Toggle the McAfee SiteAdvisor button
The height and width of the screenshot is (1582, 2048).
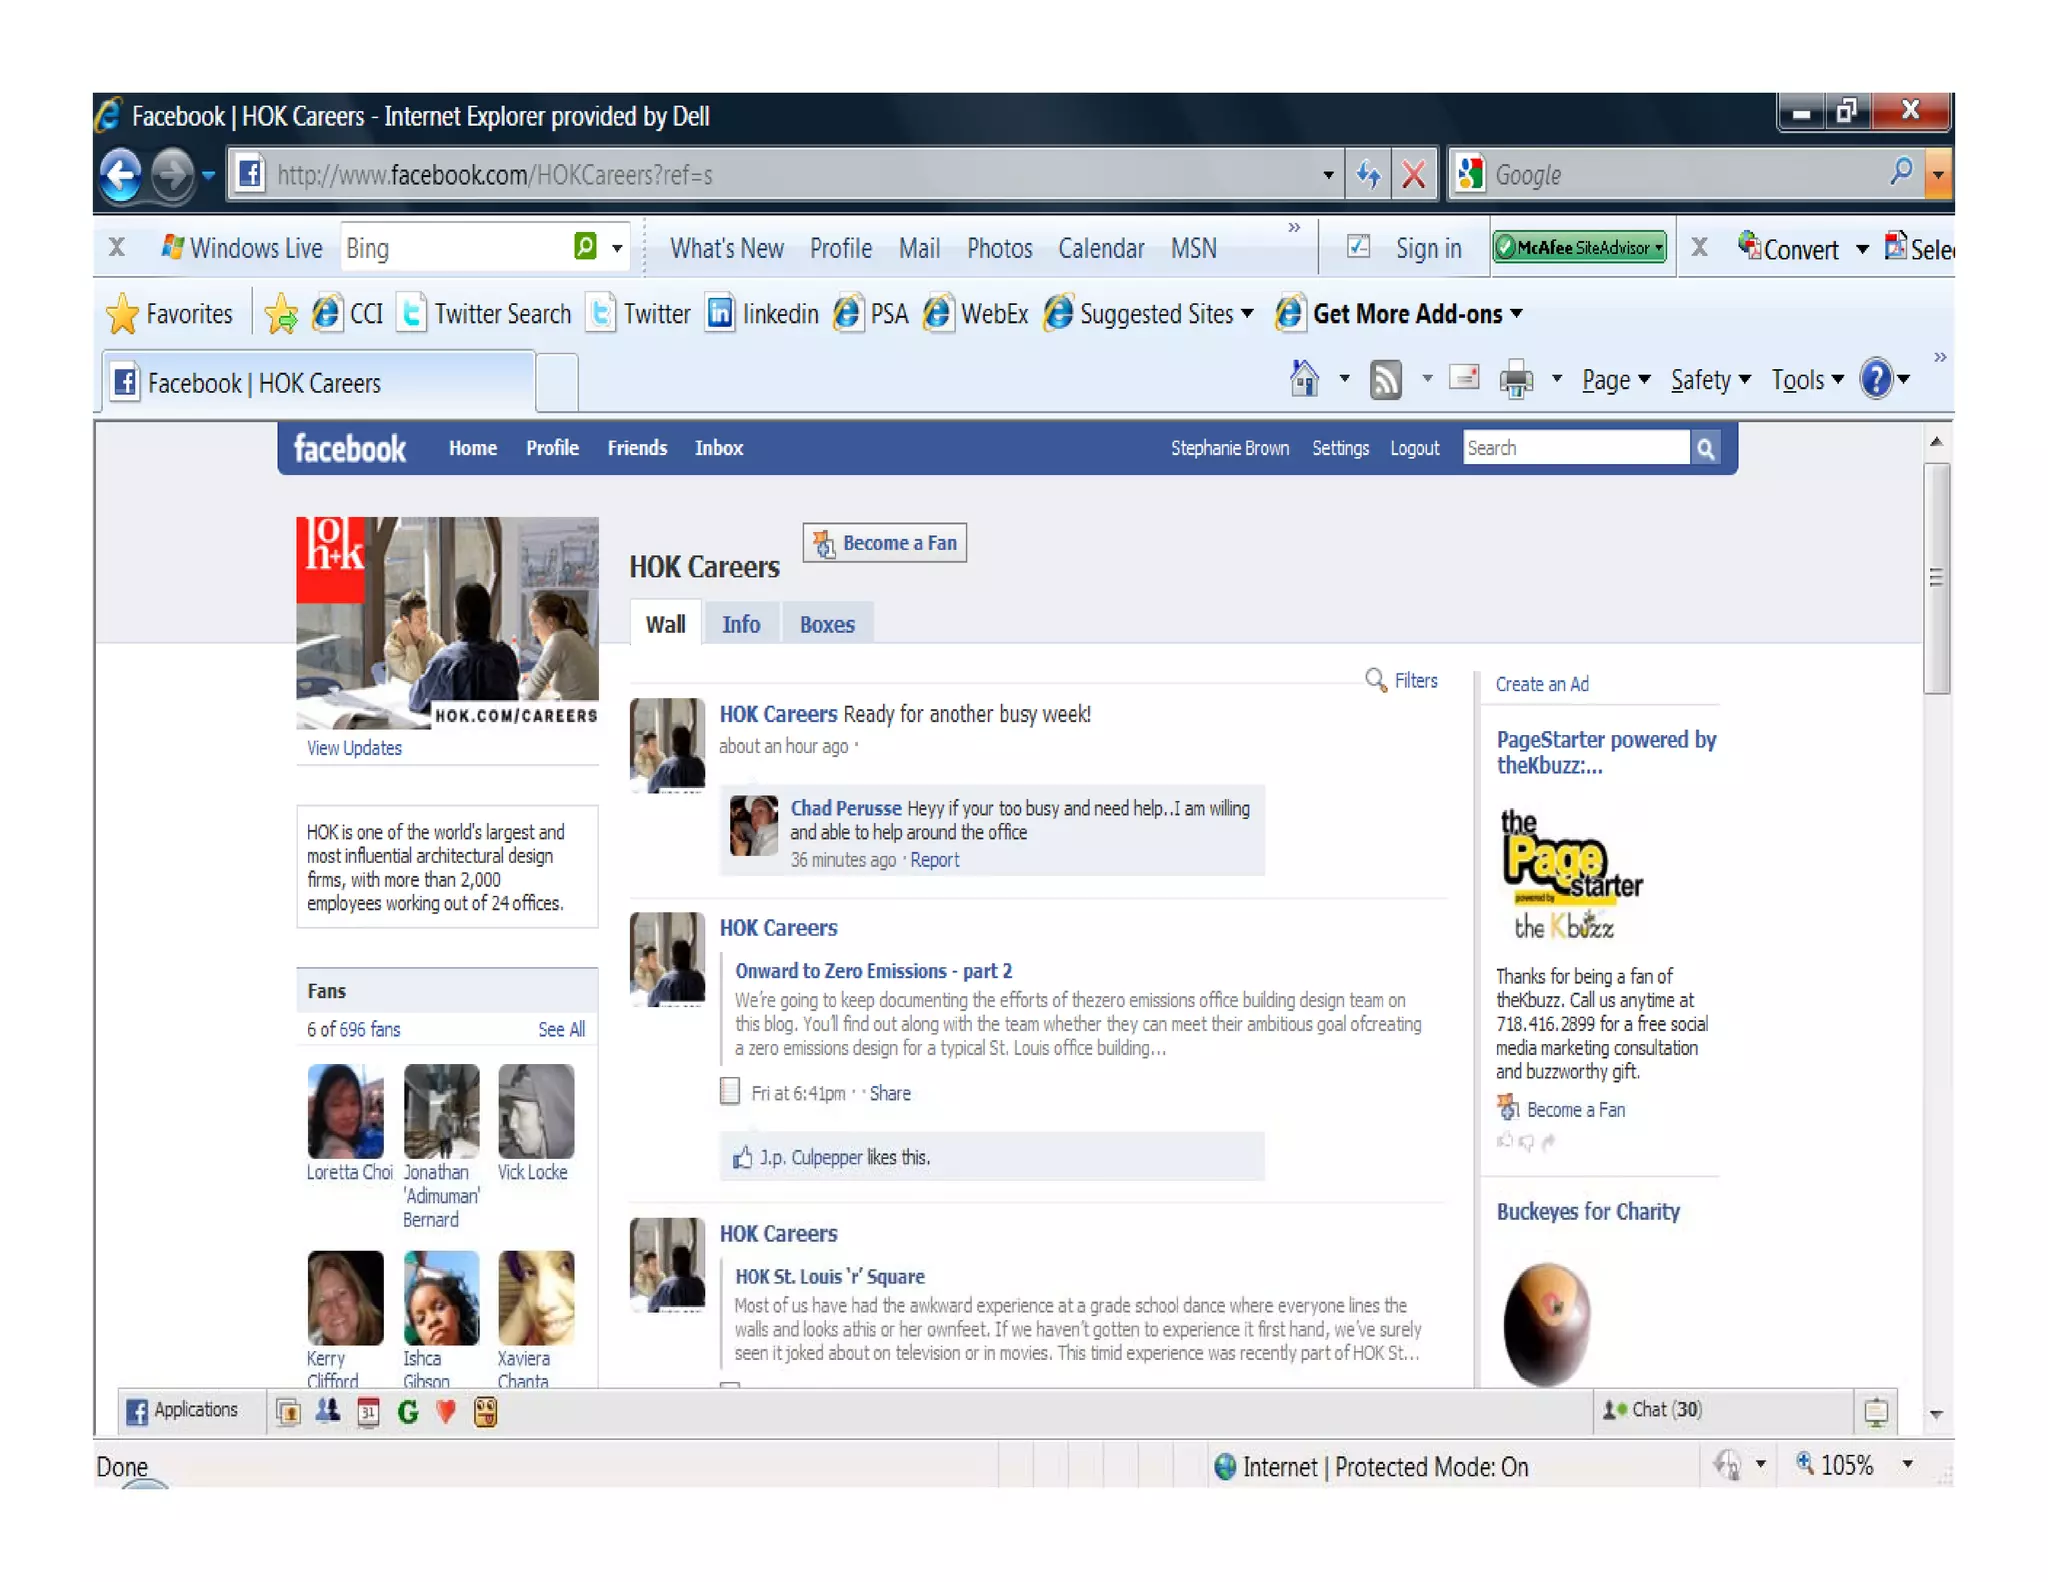pyautogui.click(x=1579, y=247)
